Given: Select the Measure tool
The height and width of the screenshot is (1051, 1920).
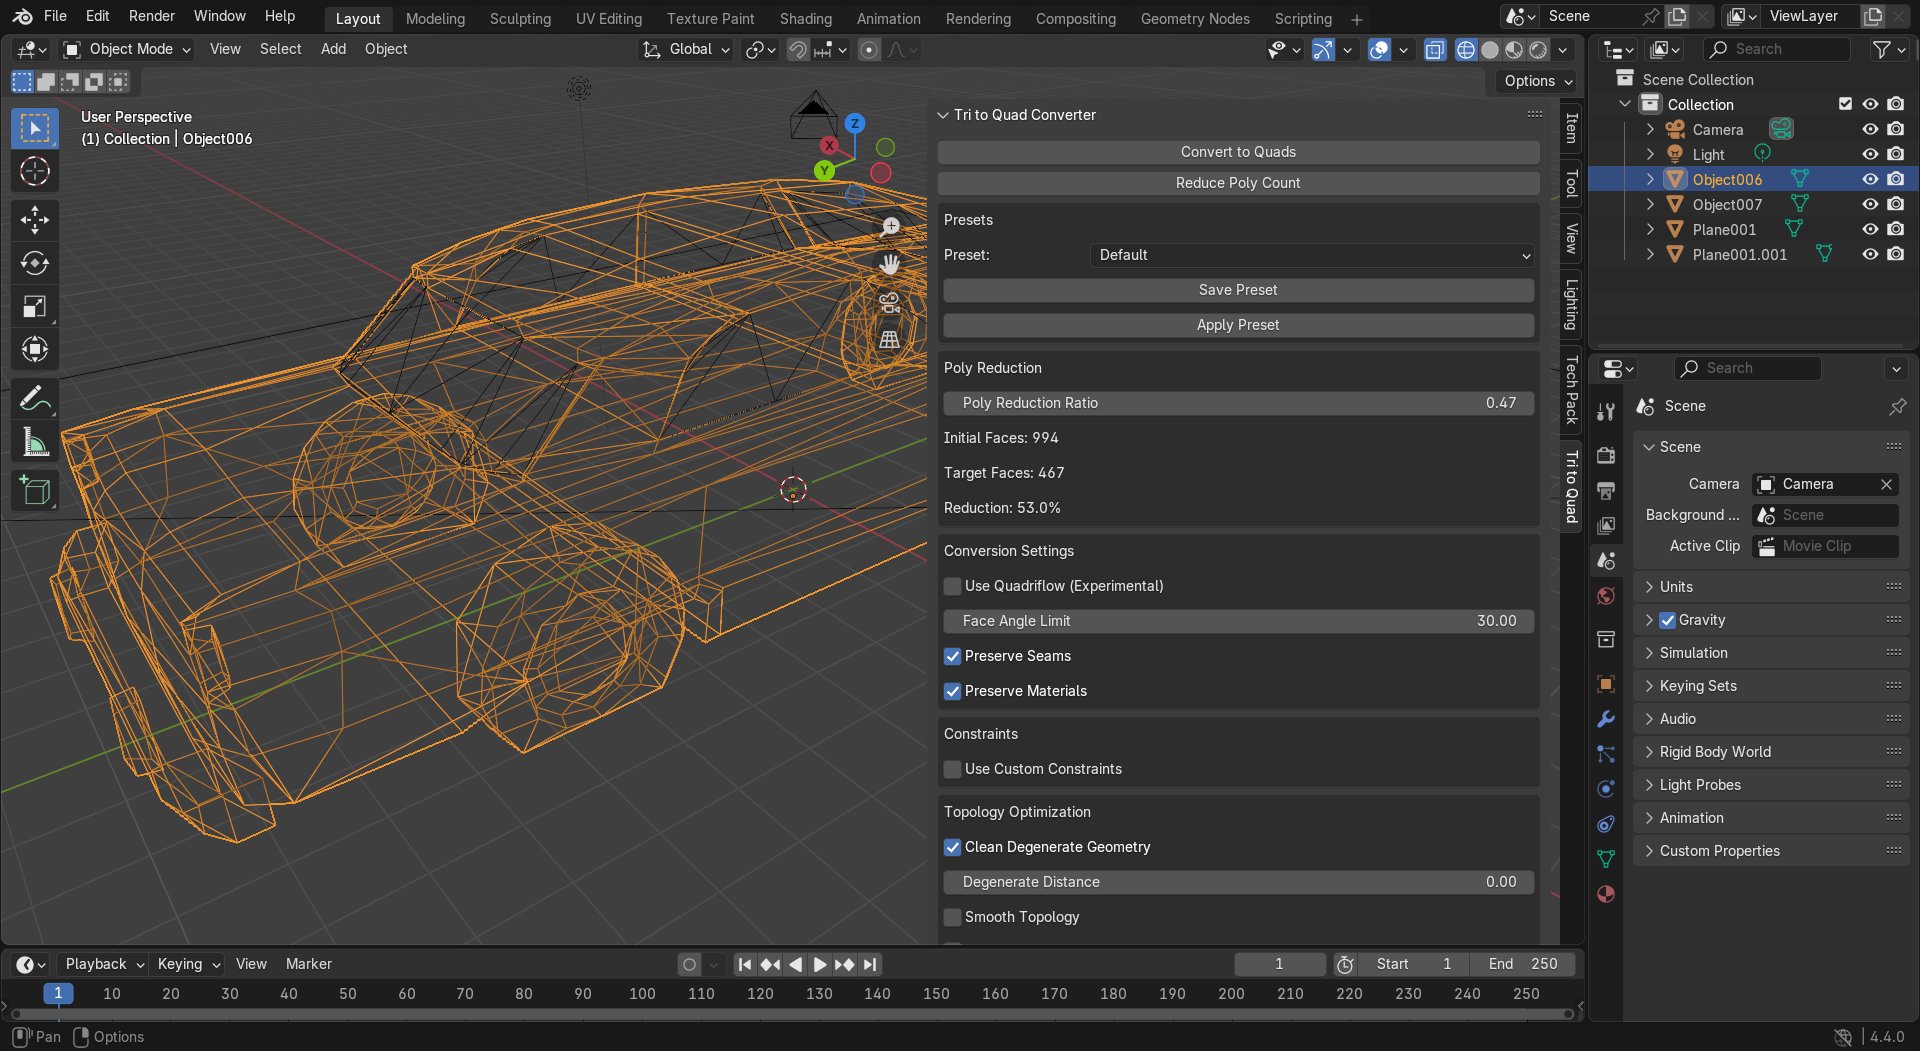Looking at the screenshot, I should pos(35,442).
